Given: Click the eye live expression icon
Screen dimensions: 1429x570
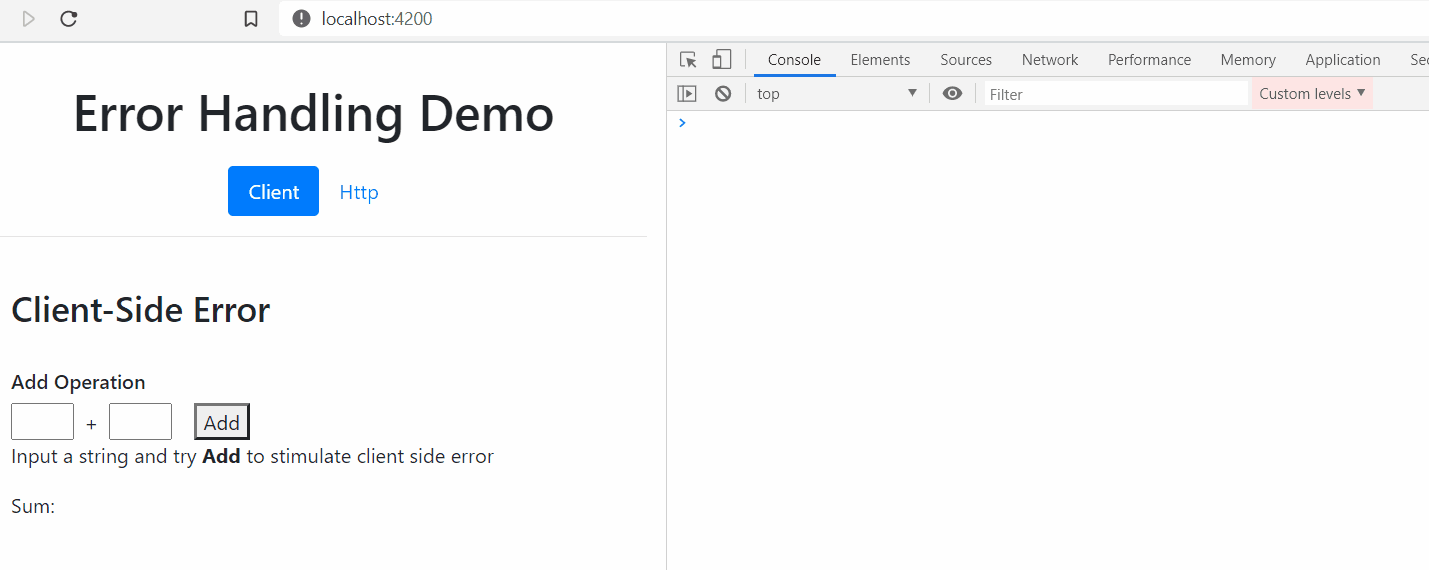Looking at the screenshot, I should [952, 94].
